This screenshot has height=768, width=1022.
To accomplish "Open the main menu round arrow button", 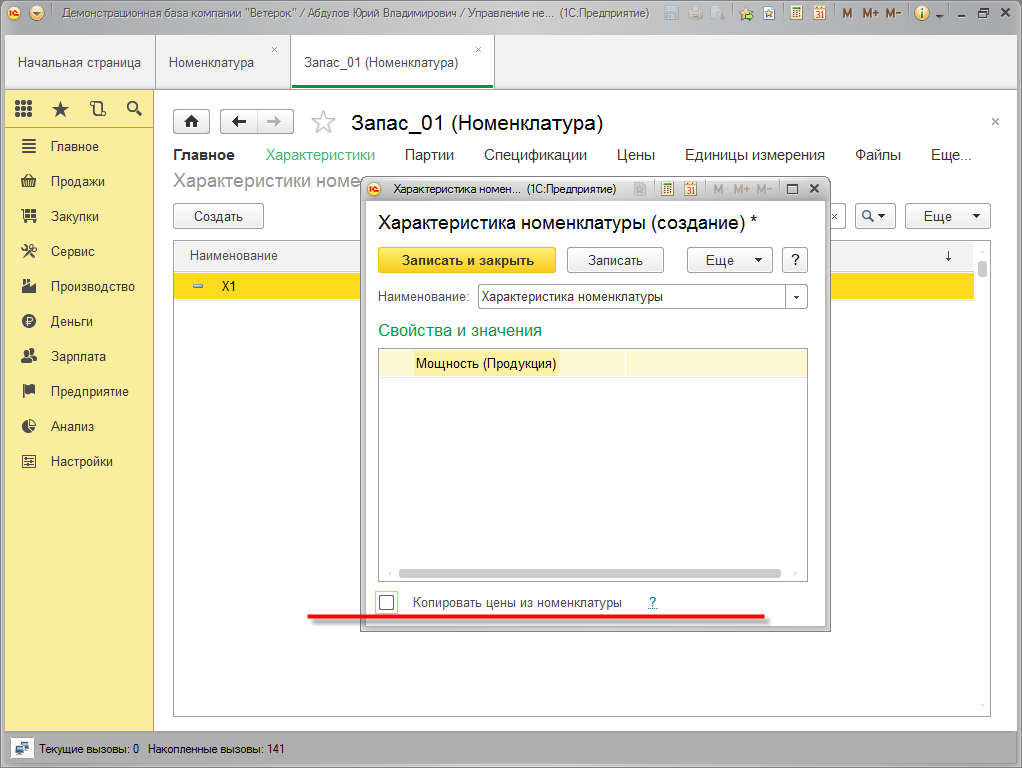I will [x=37, y=13].
